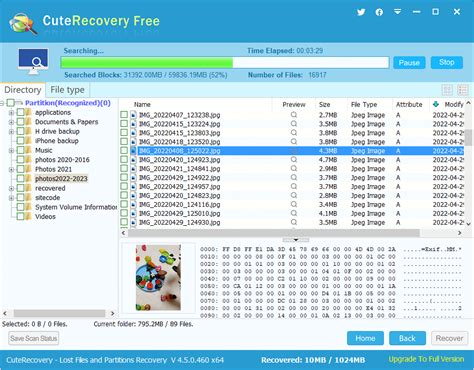Check the box for IMG_20220415_123224.jpg
Screen dimensions: 474x370
[x=124, y=124]
